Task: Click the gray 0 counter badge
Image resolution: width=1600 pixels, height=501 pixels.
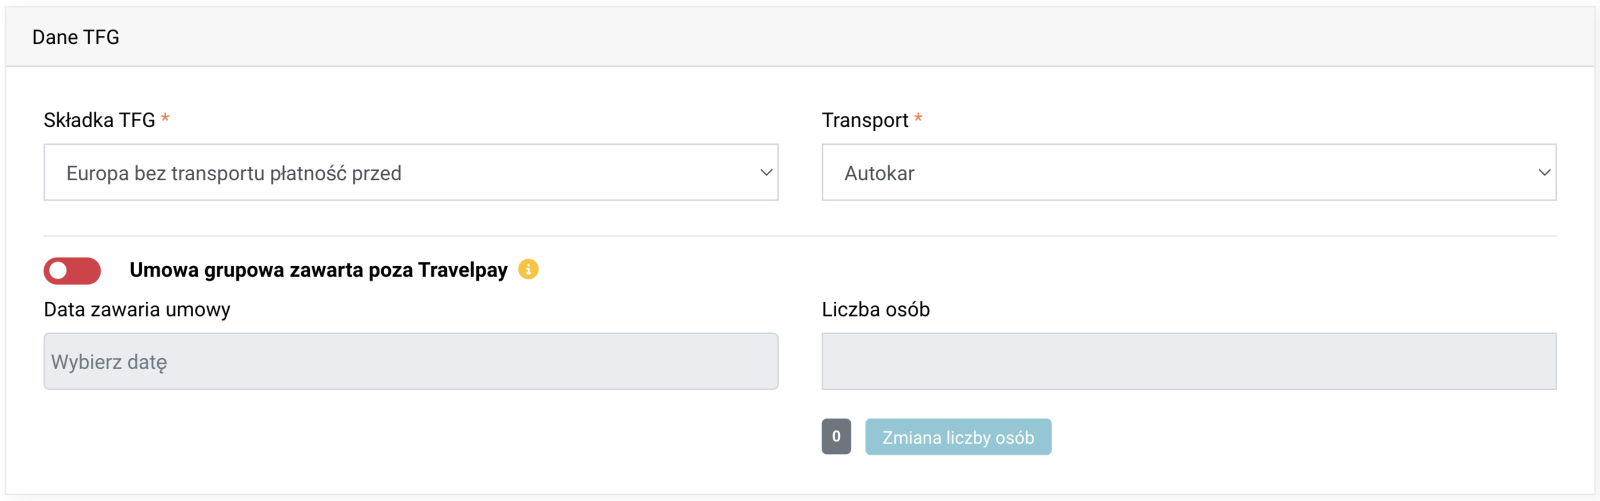Action: coord(836,437)
